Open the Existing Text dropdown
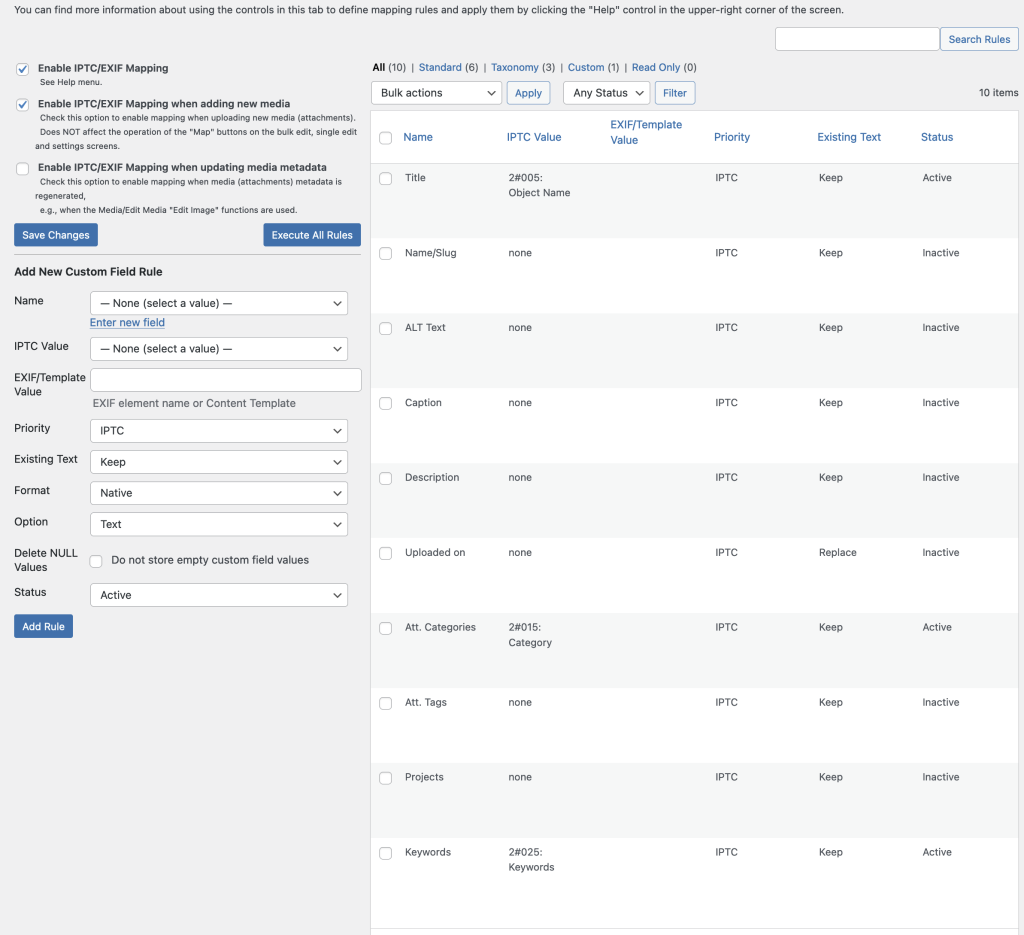Viewport: 1024px width, 935px height. (x=219, y=462)
